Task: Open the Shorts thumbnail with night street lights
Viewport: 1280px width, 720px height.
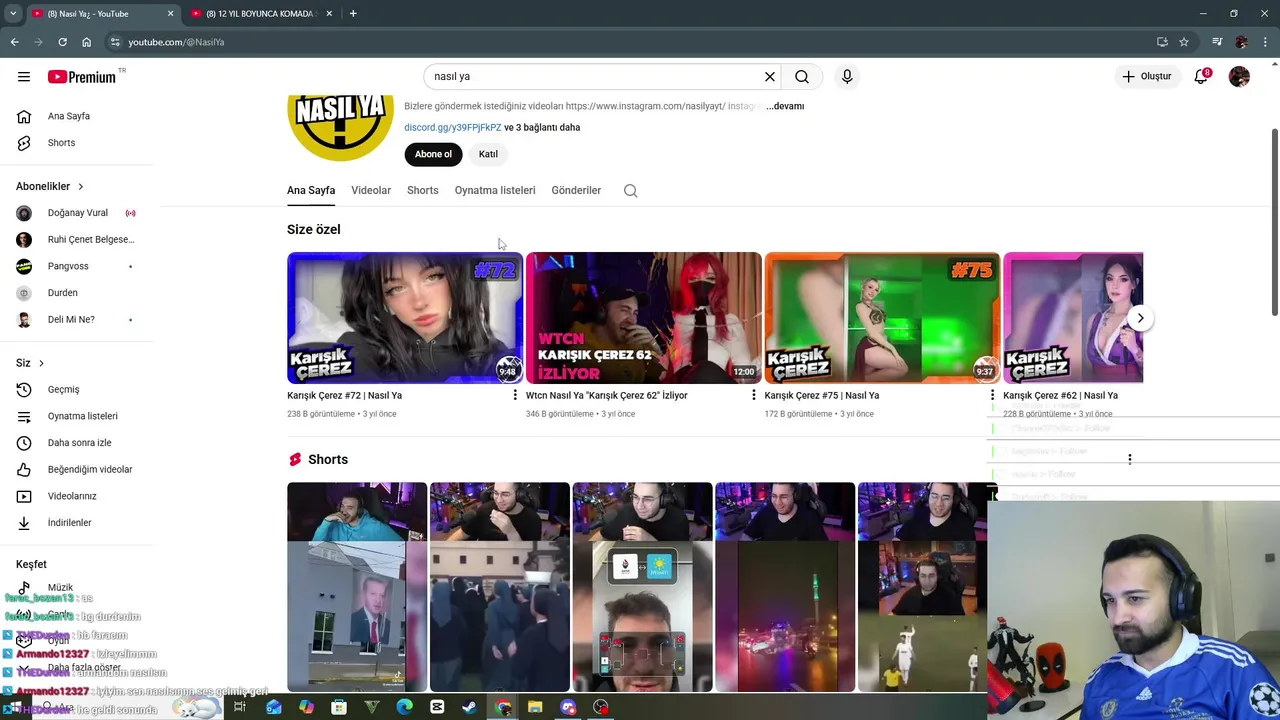Action: pos(785,587)
